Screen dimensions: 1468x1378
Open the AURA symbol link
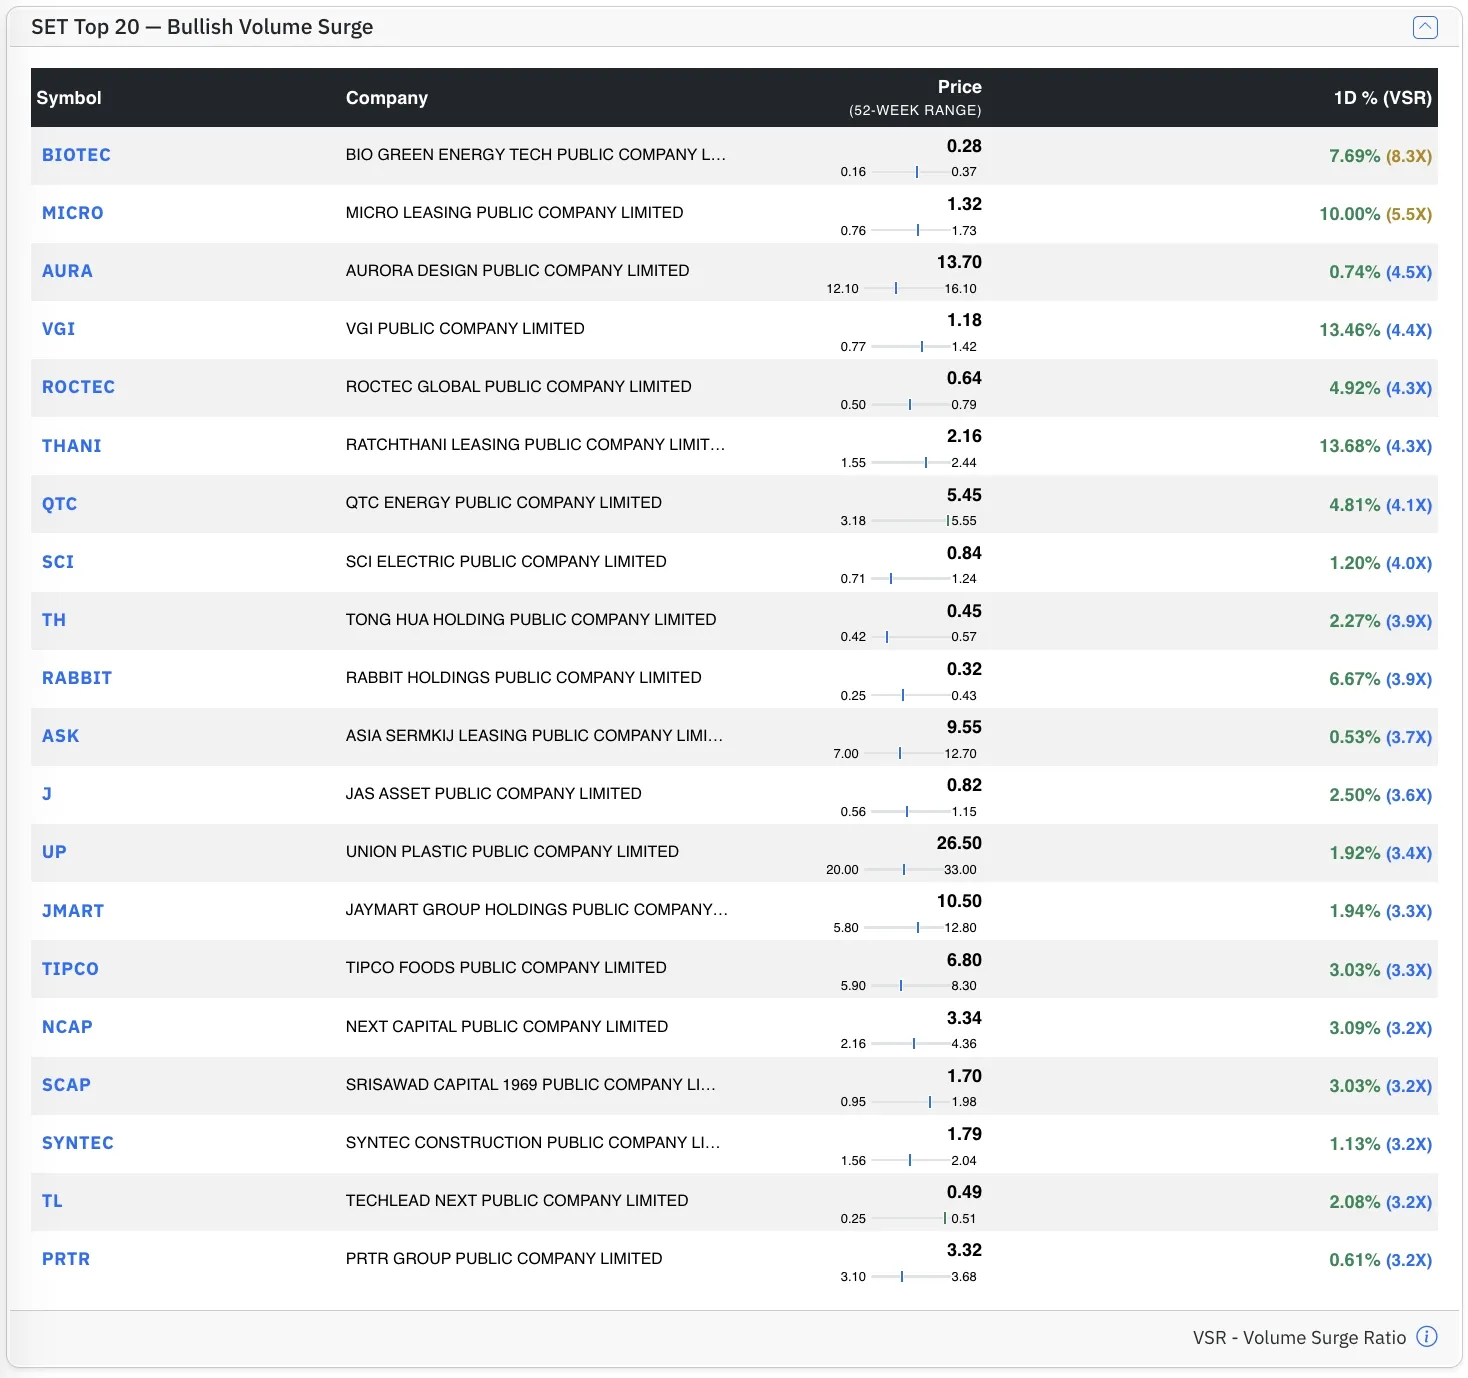tap(67, 271)
